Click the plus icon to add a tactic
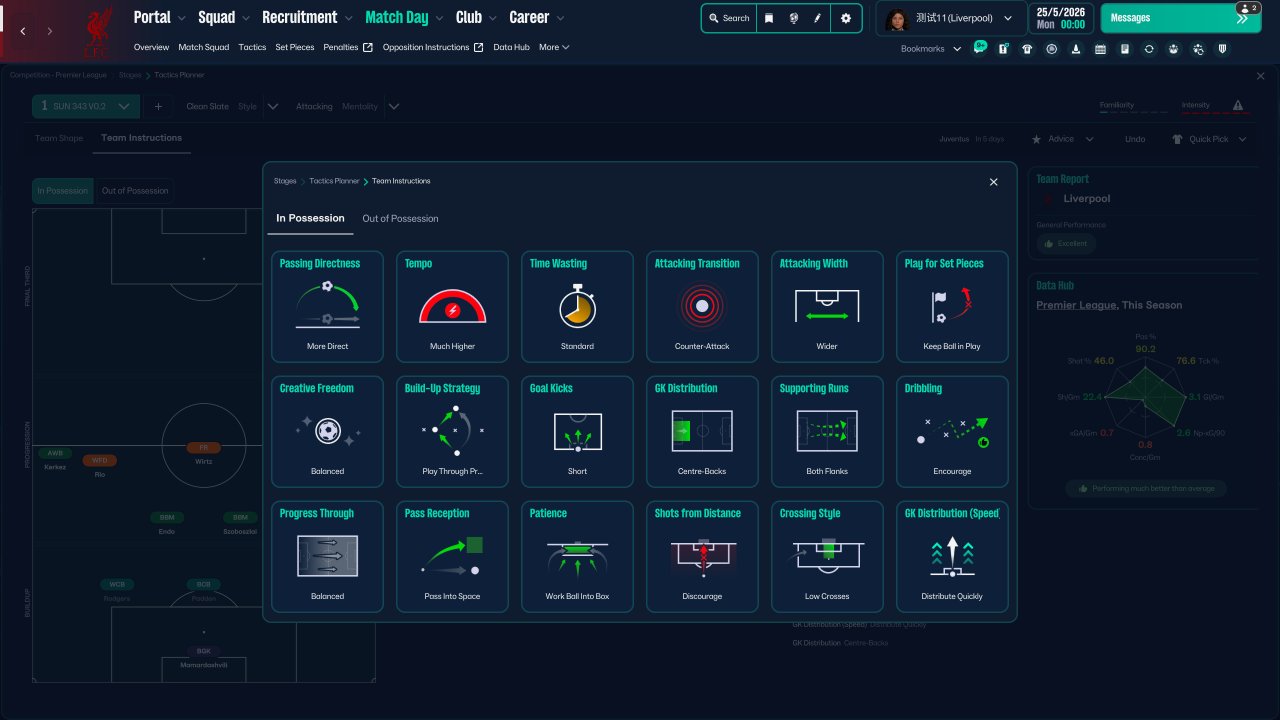This screenshot has width=1280, height=720. coord(157,106)
